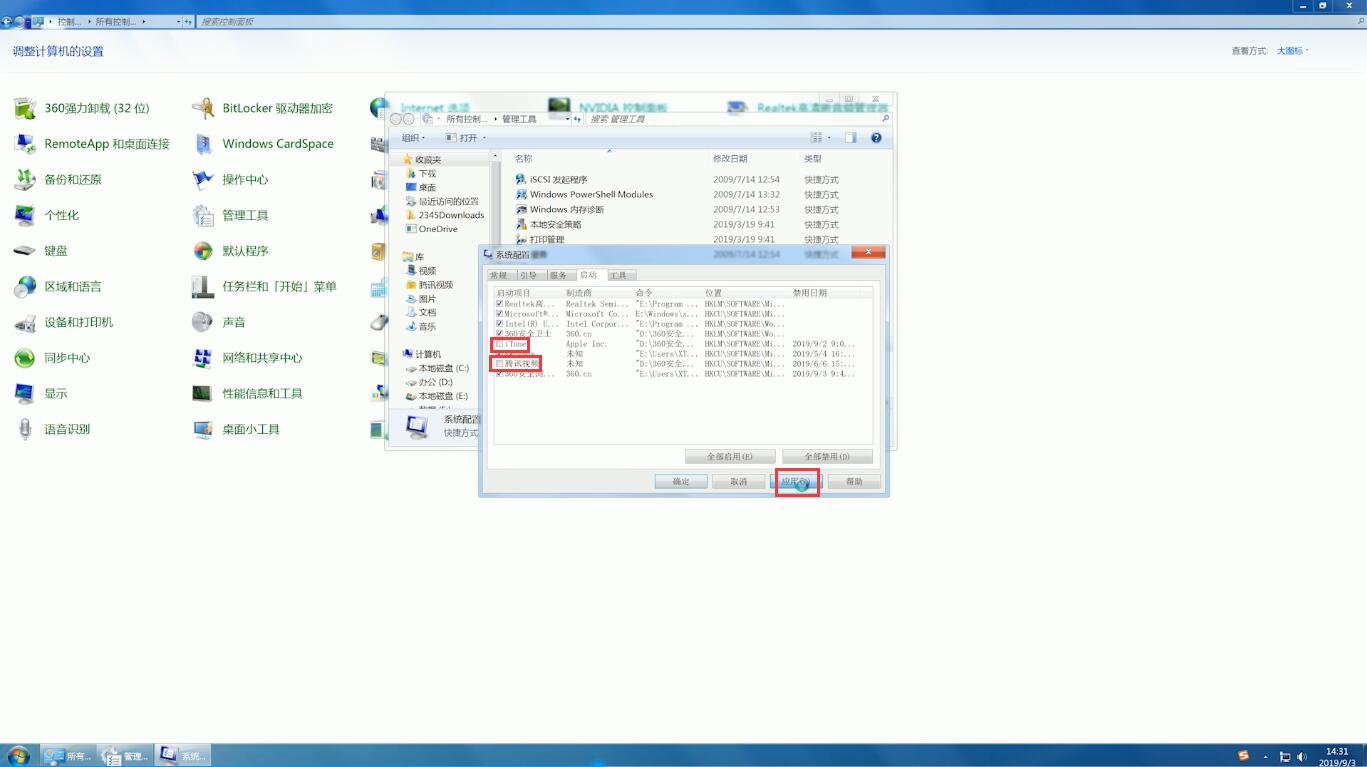Uncheck the Realtek startup item
Image resolution: width=1367 pixels, height=767 pixels.
click(x=499, y=304)
